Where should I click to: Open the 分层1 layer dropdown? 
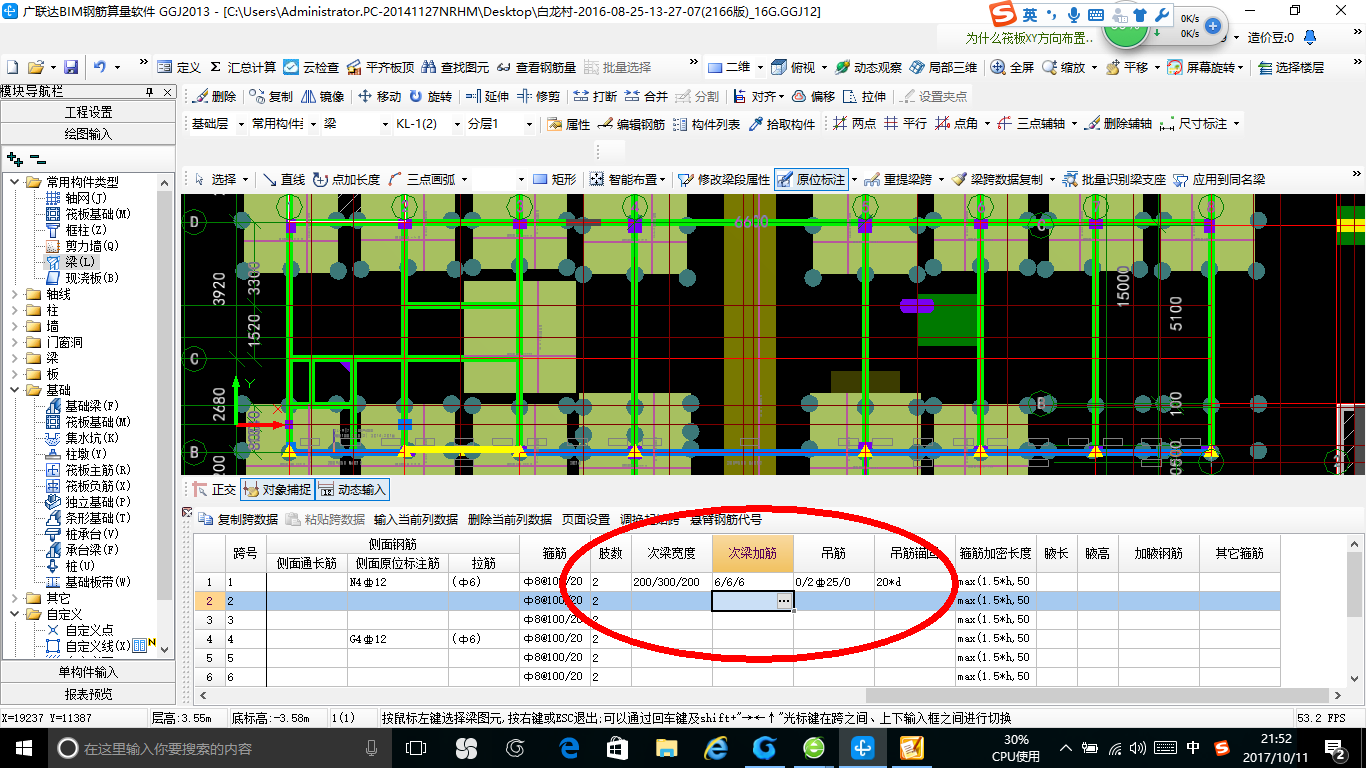(527, 124)
